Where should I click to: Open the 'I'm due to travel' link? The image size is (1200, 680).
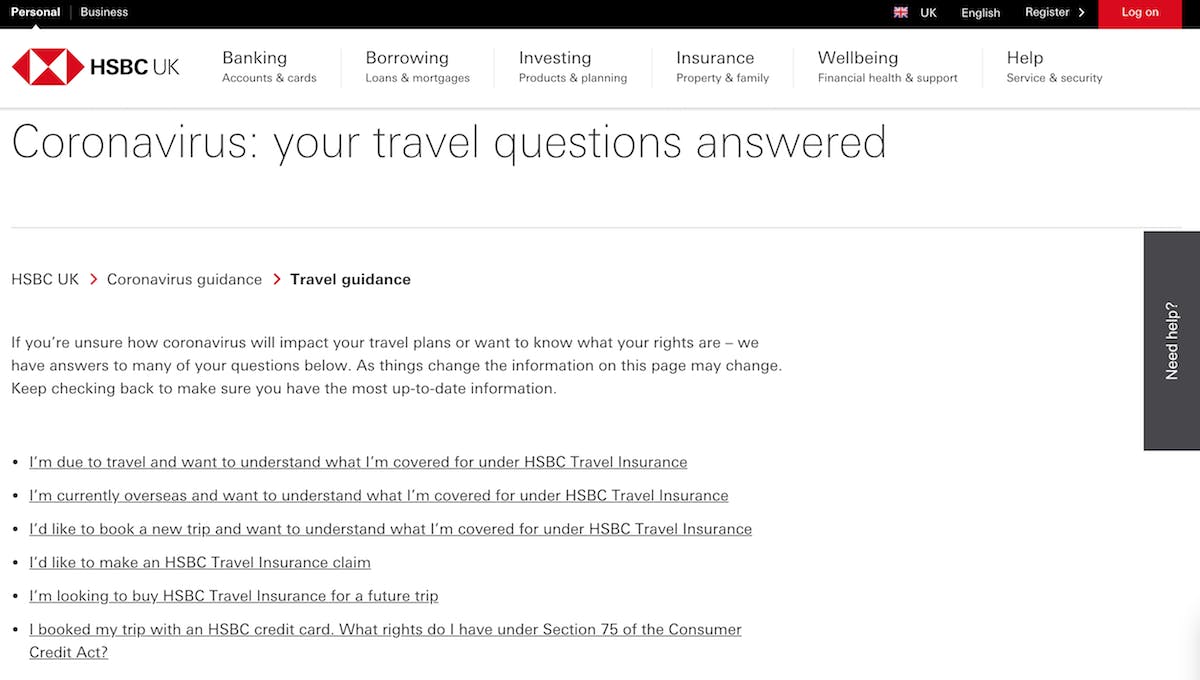(x=358, y=463)
